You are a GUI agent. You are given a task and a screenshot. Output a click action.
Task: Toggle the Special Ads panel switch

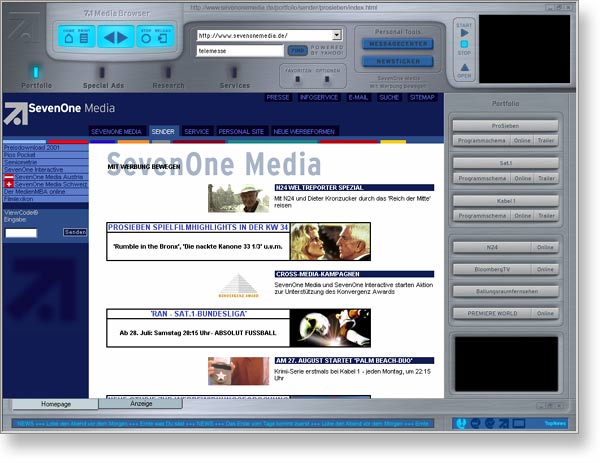(103, 72)
